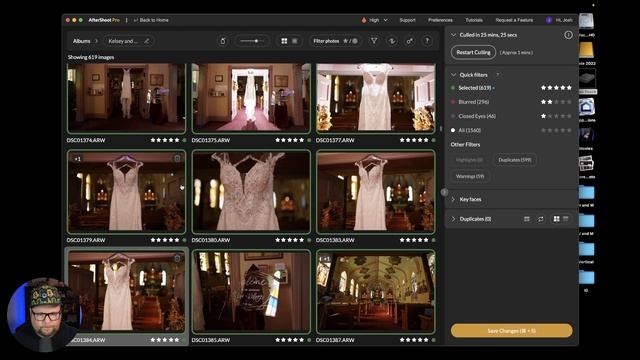Click Albums breadcrumb
The image size is (640, 360).
pos(82,41)
